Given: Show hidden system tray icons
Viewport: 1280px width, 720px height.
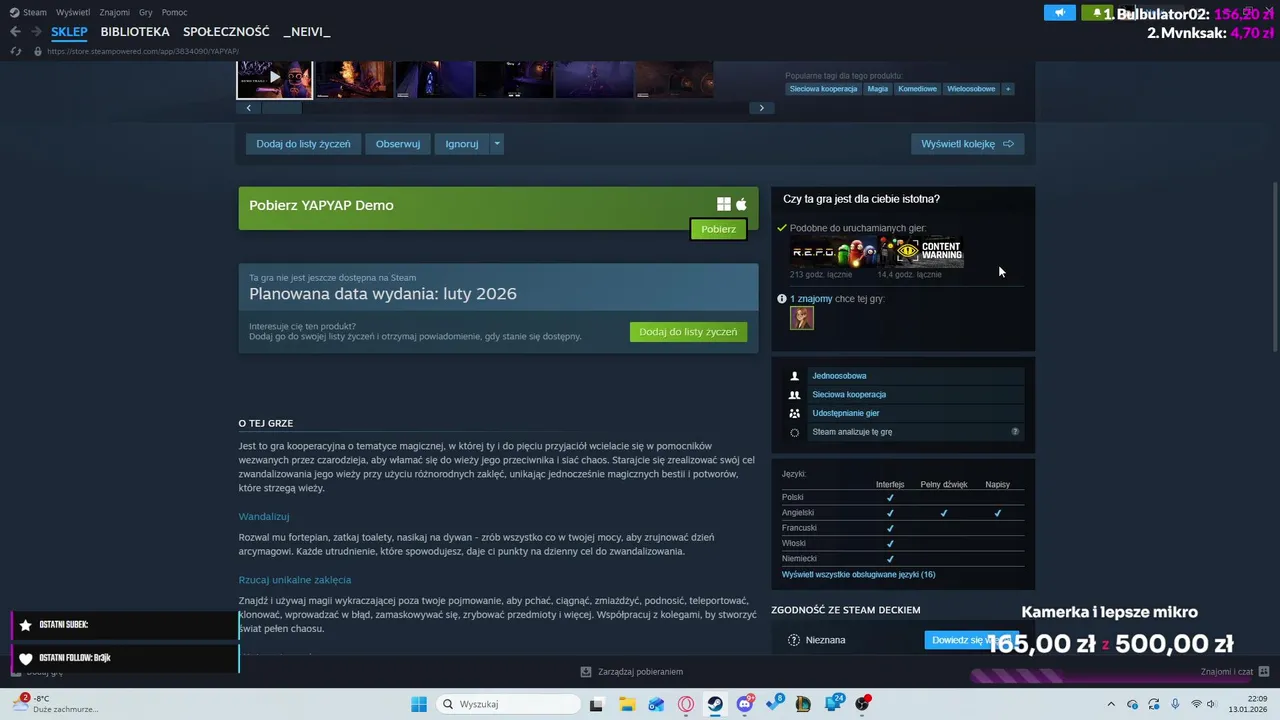Looking at the screenshot, I should (x=1111, y=704).
